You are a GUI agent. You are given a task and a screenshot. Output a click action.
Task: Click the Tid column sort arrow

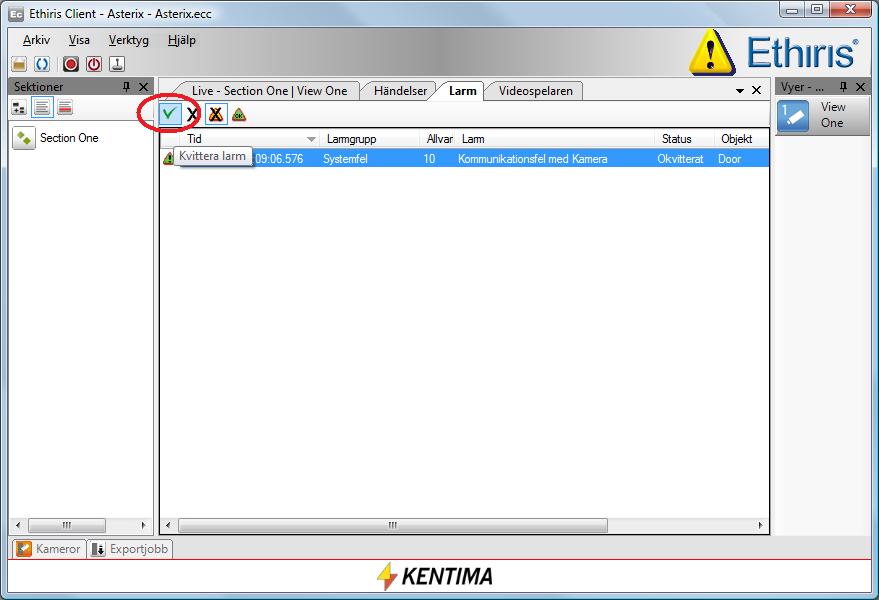[311, 139]
